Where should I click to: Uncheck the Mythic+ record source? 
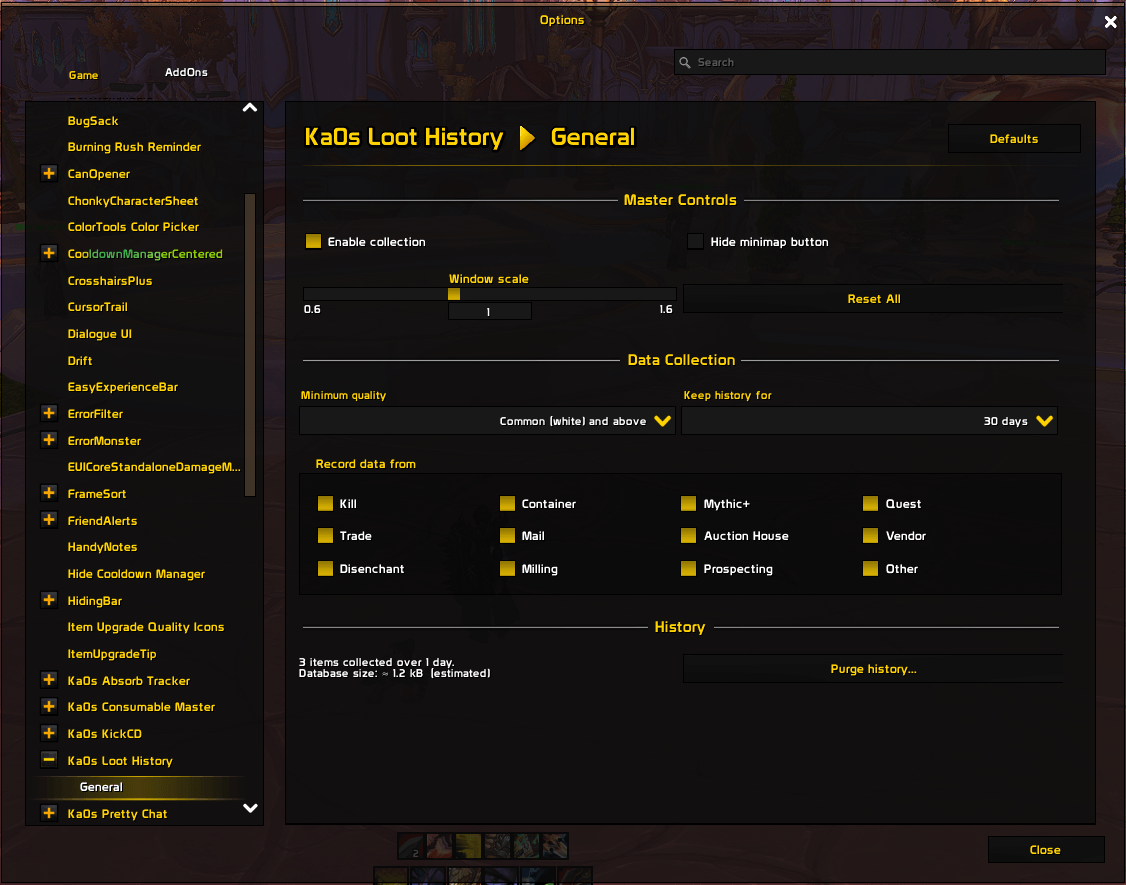(689, 504)
